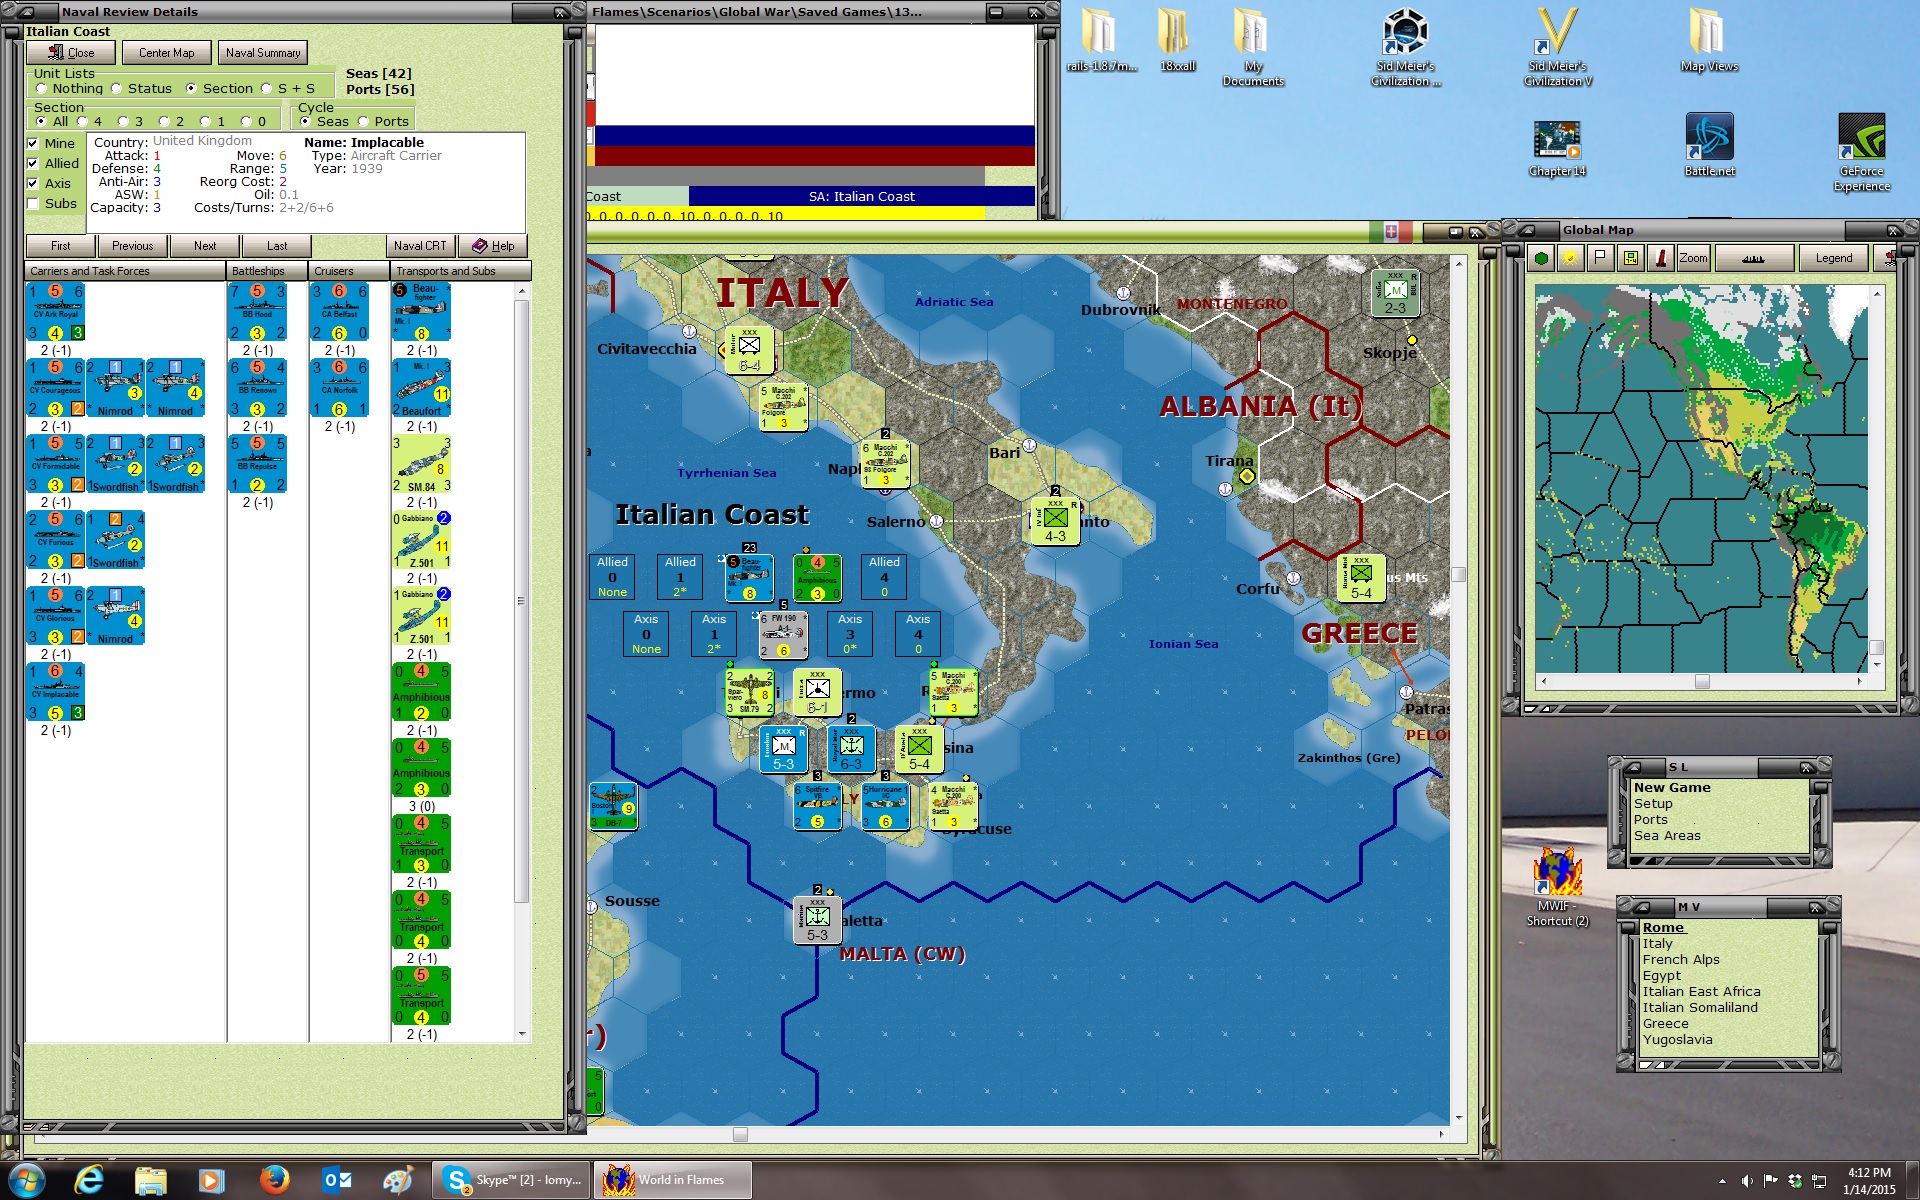Screen dimensions: 1920x1200
Task: Select the CV Glorious carrier counter
Action: pyautogui.click(x=56, y=616)
